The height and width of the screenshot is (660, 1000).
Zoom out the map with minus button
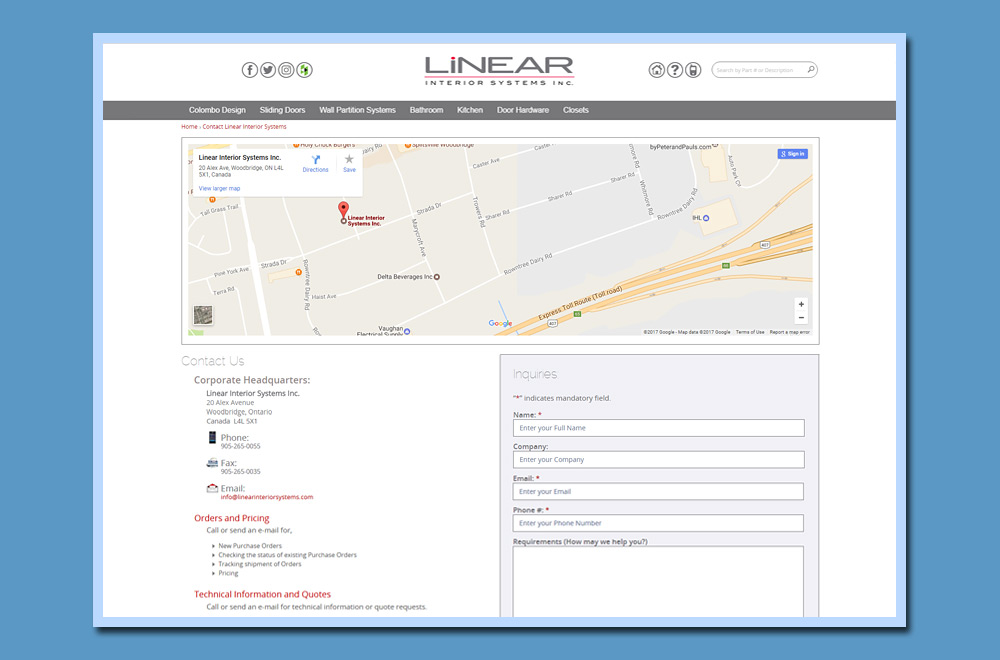(801, 318)
